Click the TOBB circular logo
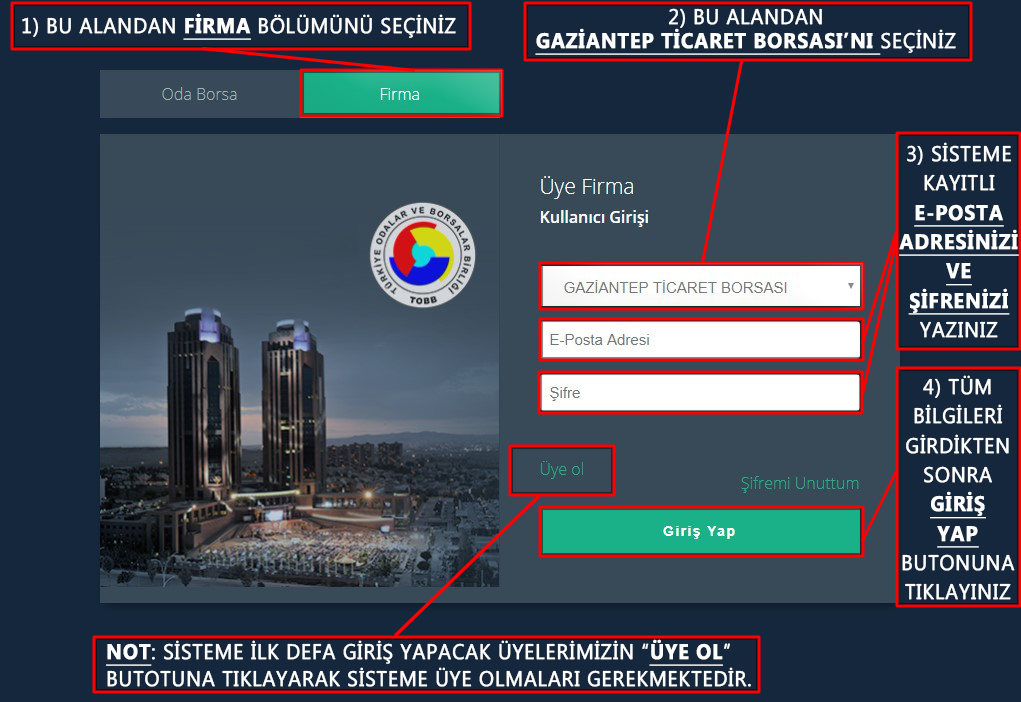The height and width of the screenshot is (702, 1021). (x=423, y=255)
